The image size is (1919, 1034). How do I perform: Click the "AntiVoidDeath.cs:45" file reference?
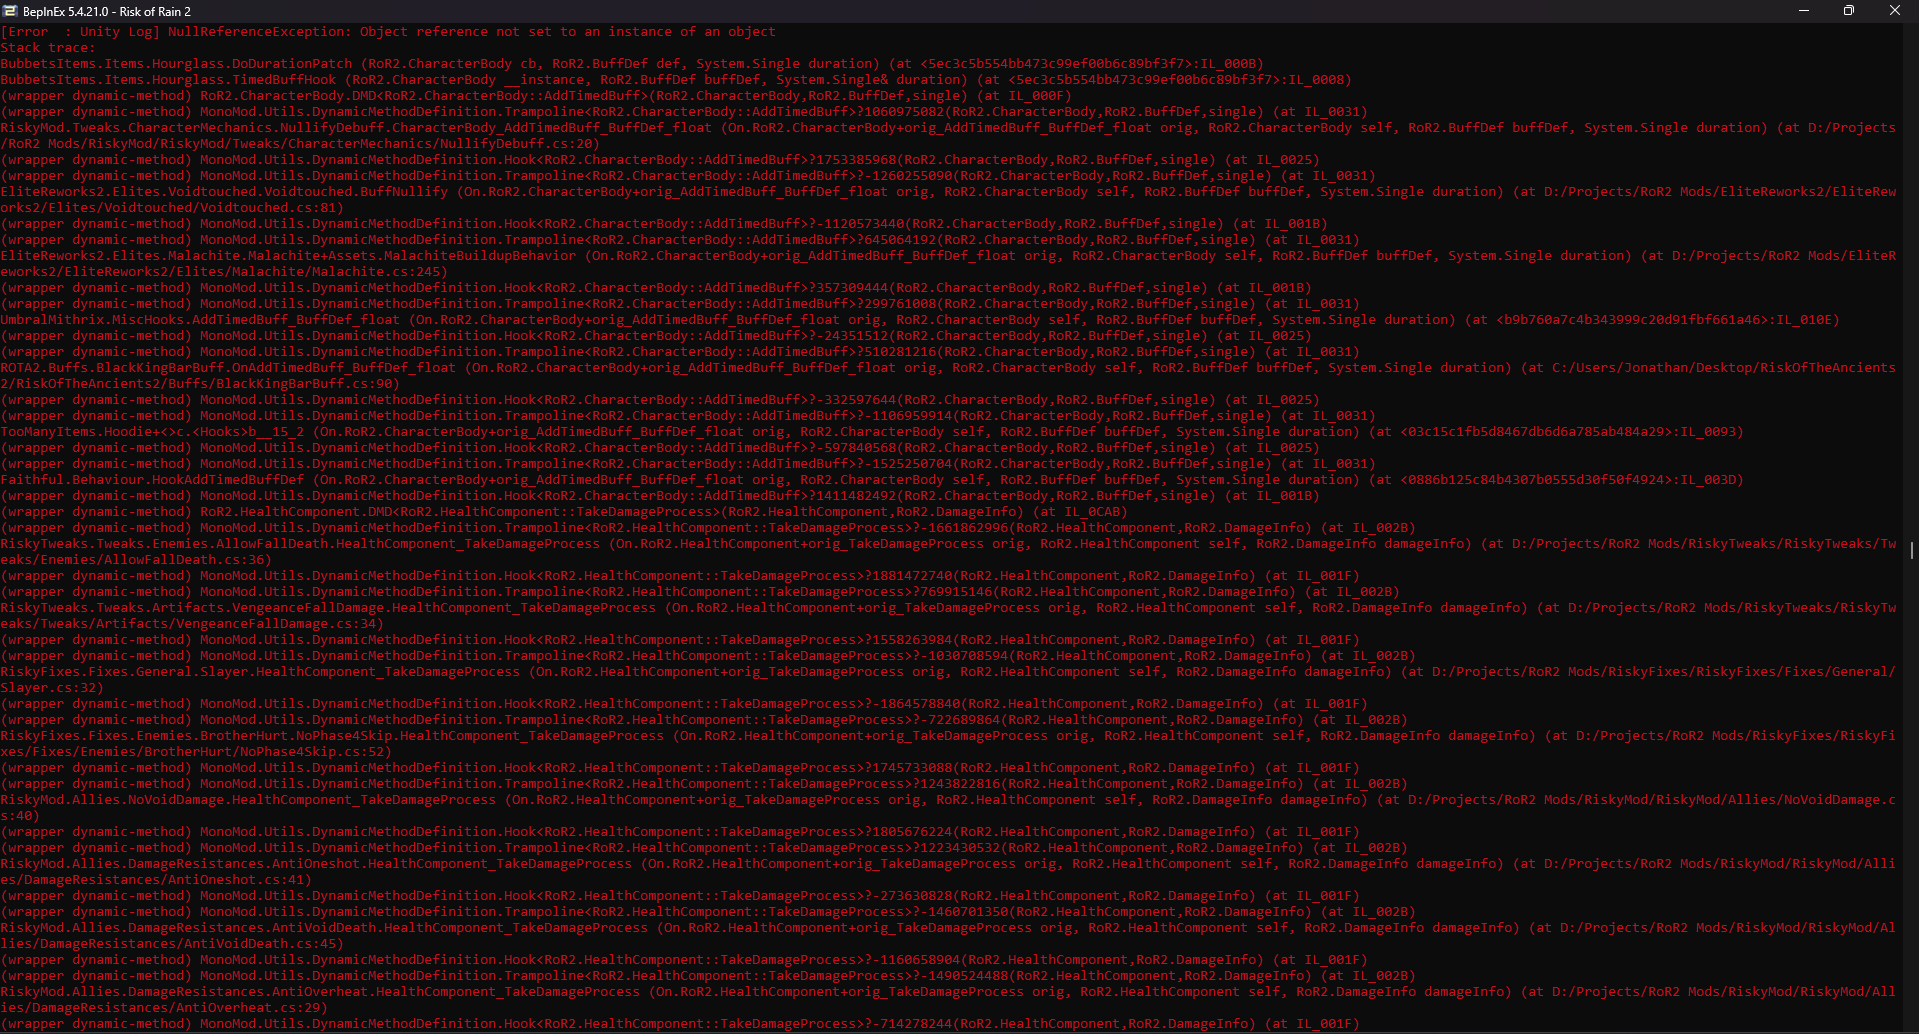pos(260,944)
